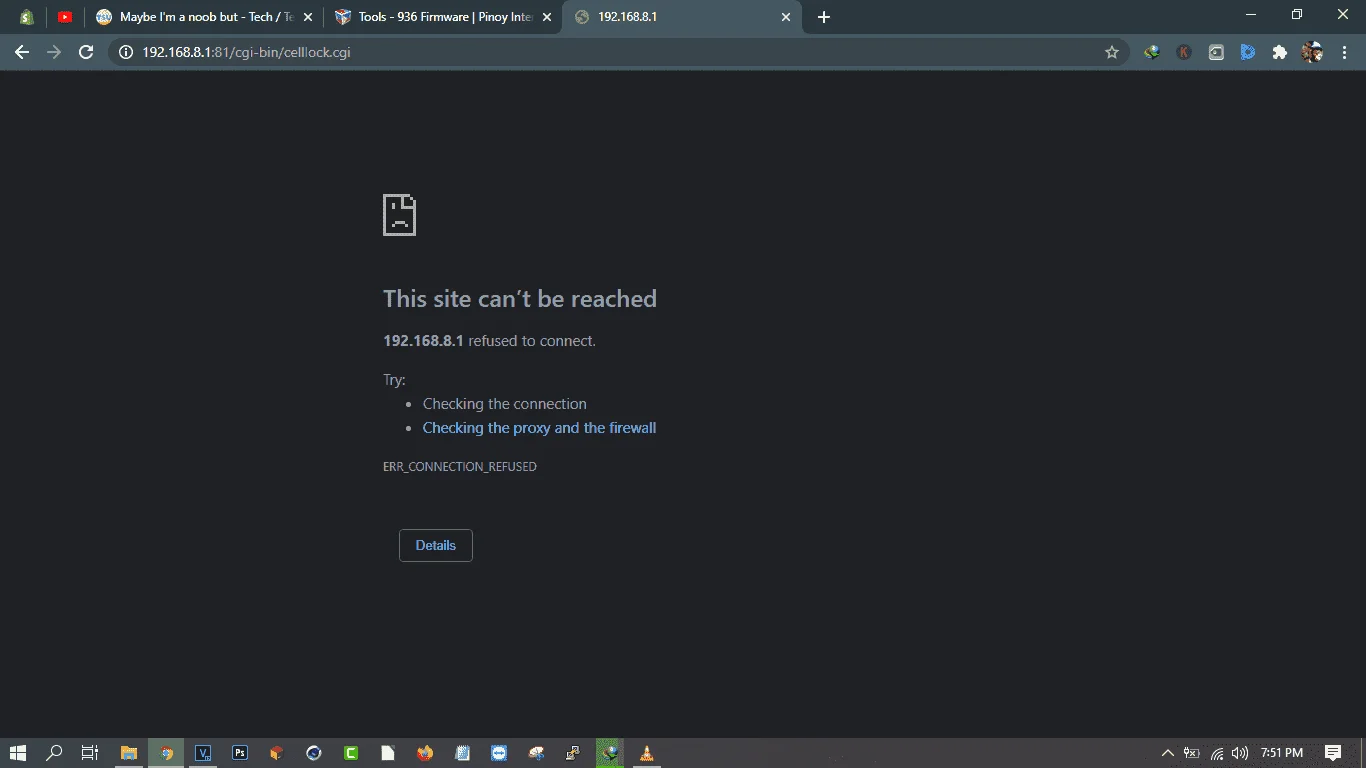
Task: Restore down the Chrome window
Action: click(1297, 14)
